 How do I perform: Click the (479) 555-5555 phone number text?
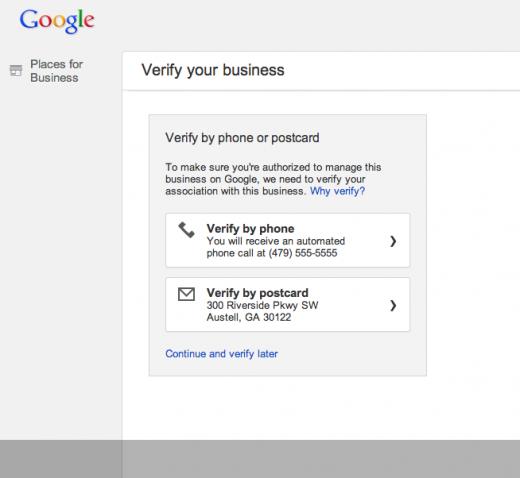point(303,253)
